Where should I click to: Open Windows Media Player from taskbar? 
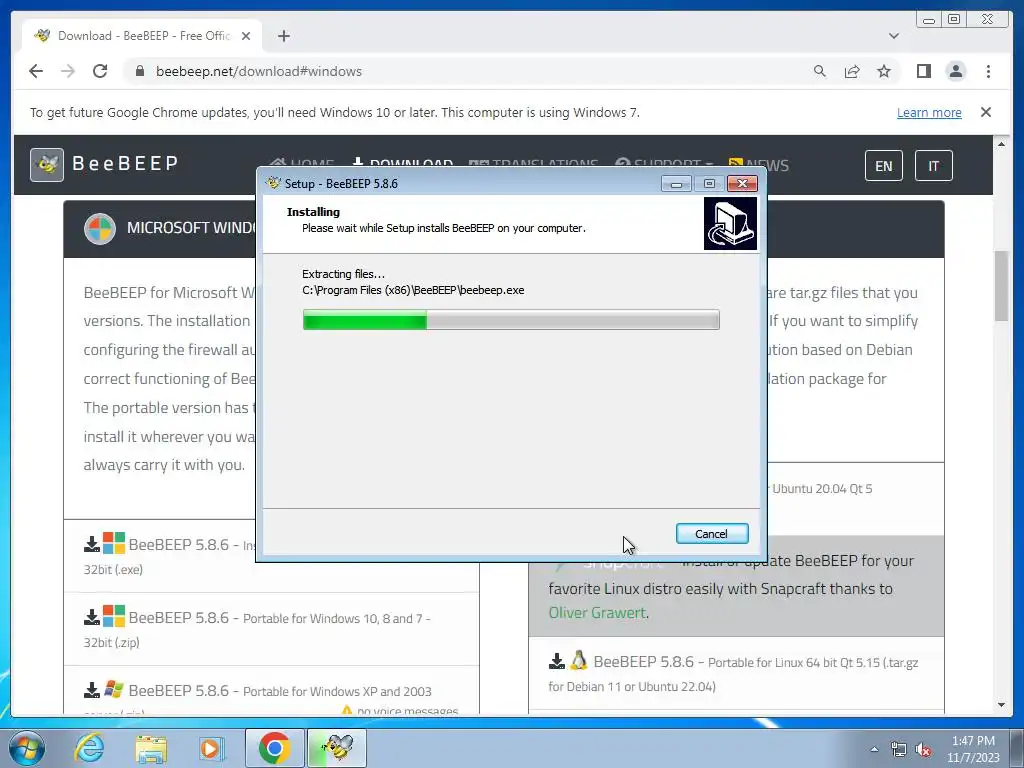coord(211,748)
